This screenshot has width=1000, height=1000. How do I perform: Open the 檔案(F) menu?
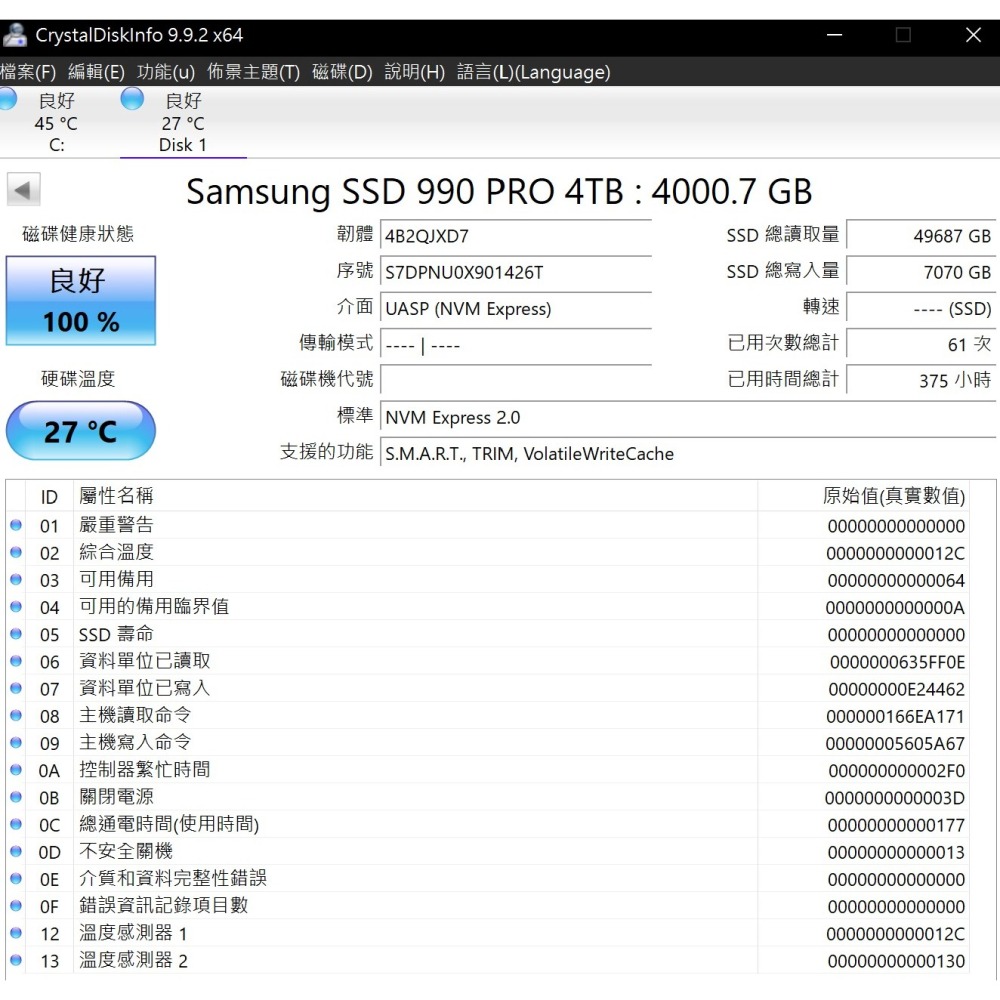pyautogui.click(x=27, y=71)
